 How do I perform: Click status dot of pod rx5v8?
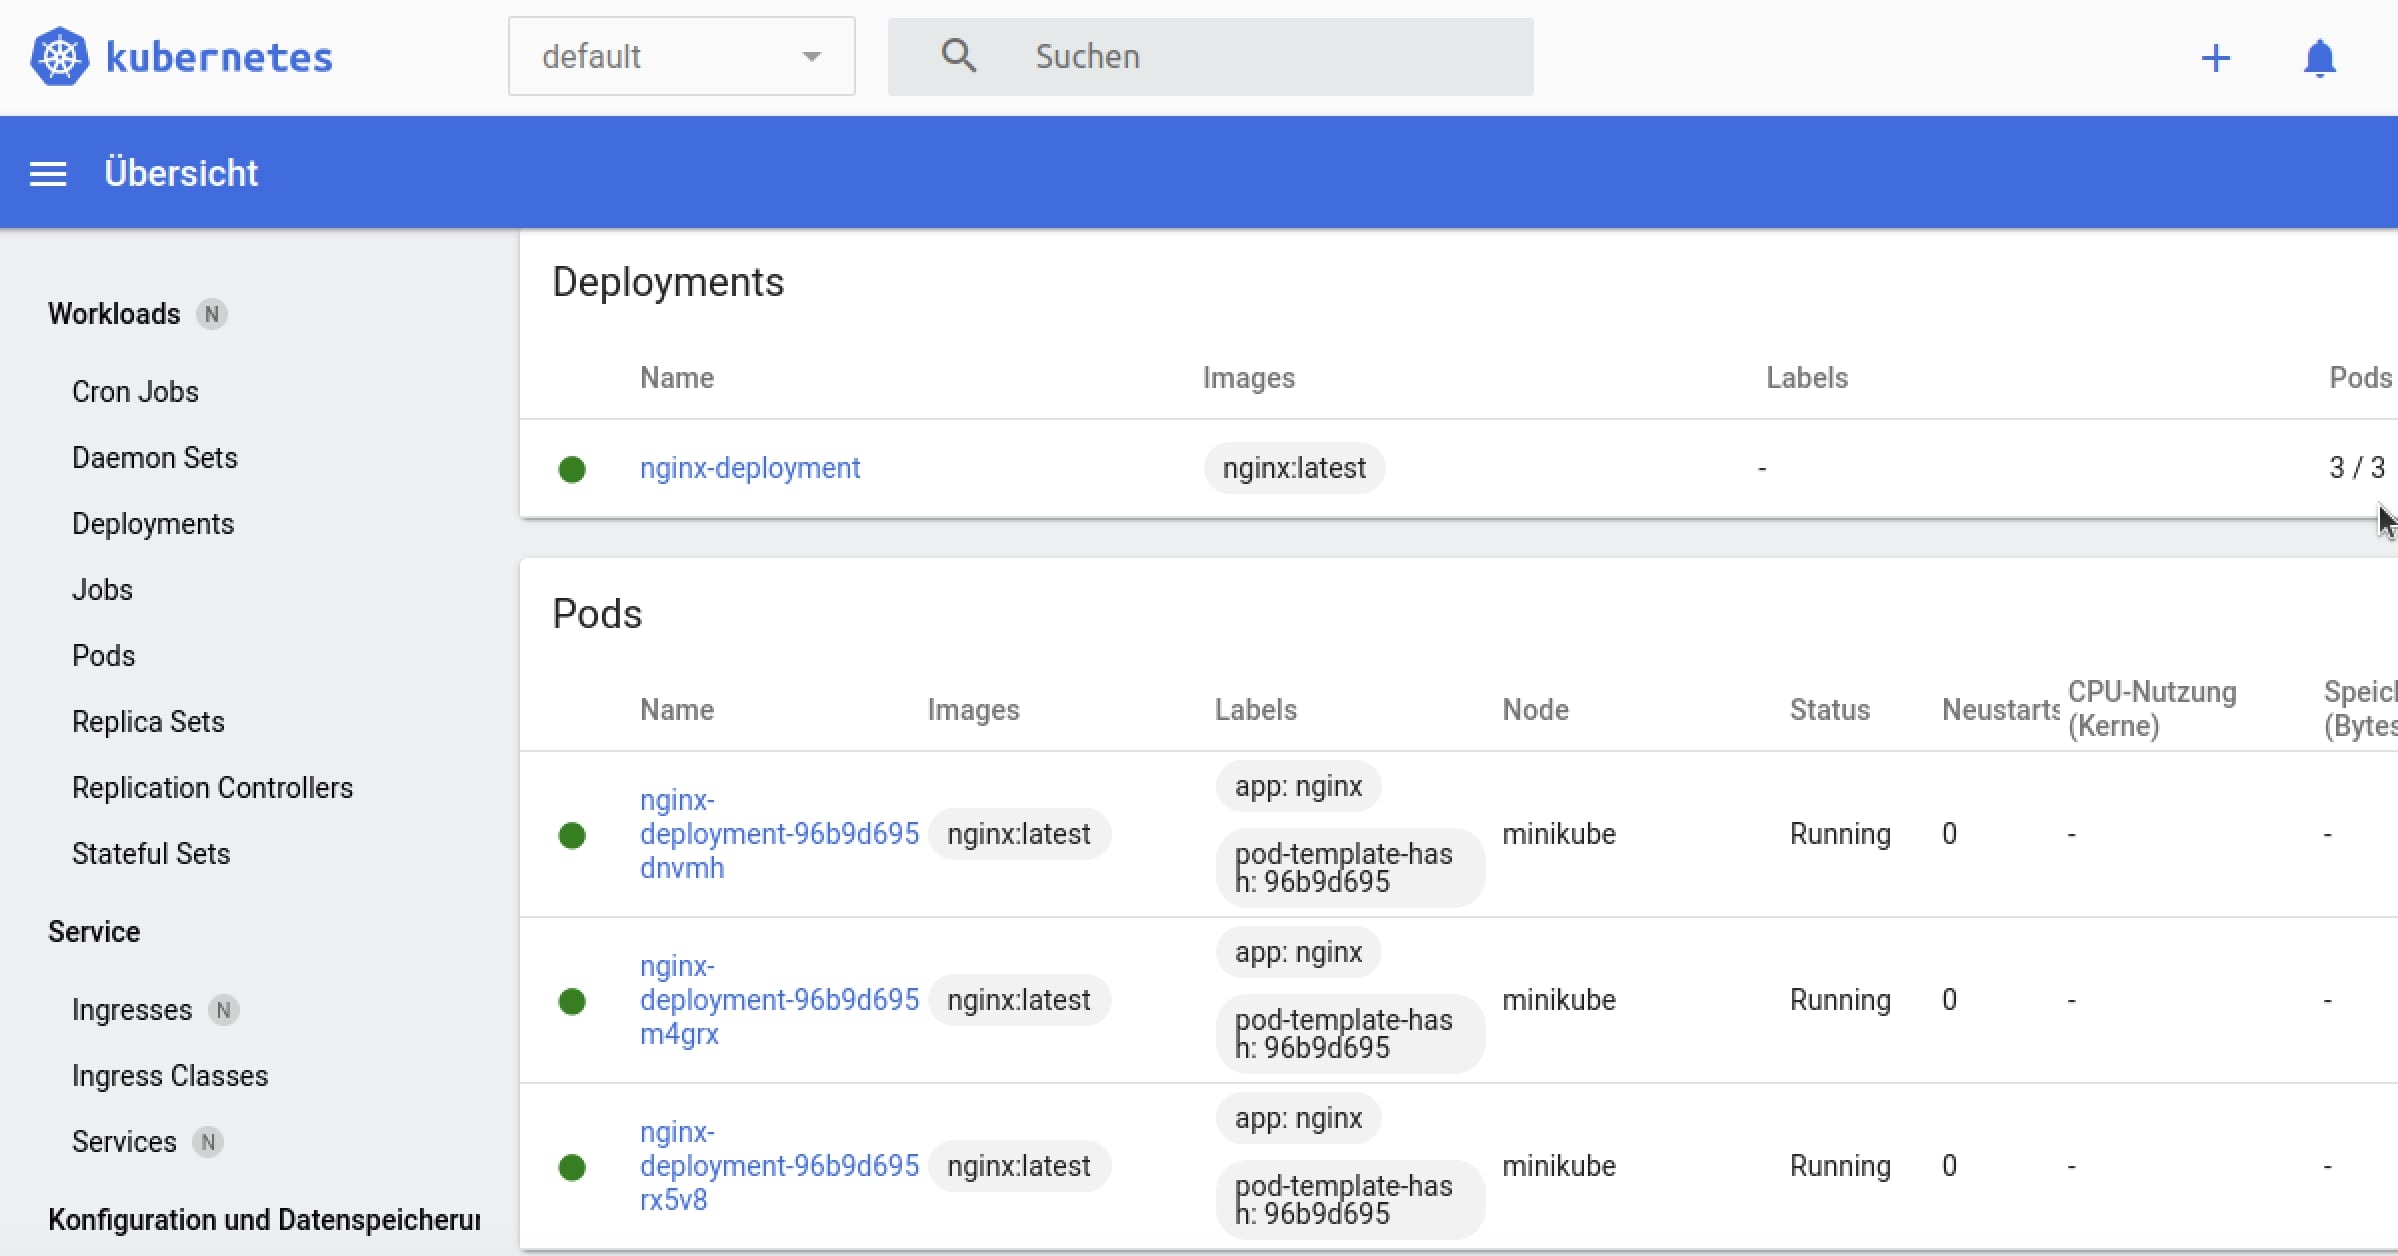coord(572,1167)
